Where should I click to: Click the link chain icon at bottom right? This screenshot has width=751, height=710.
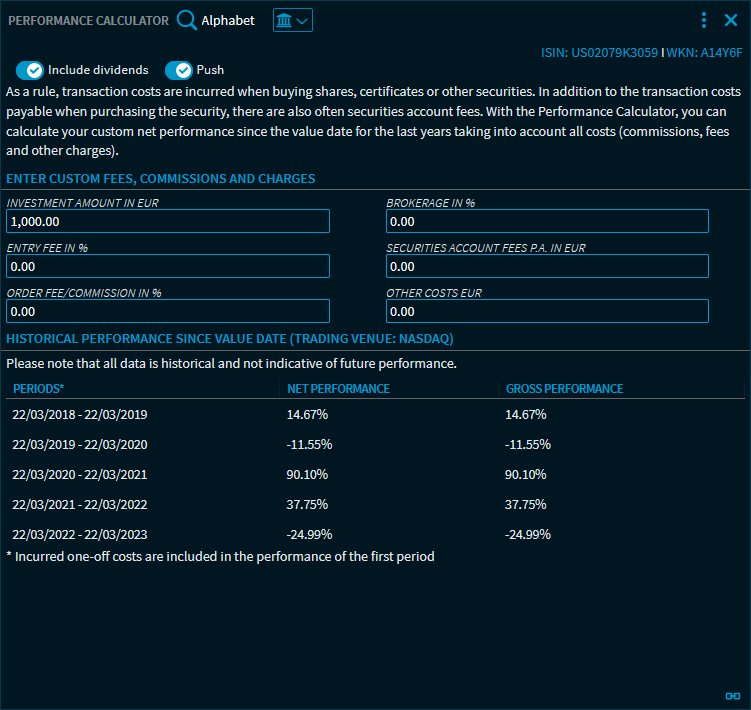[731, 696]
